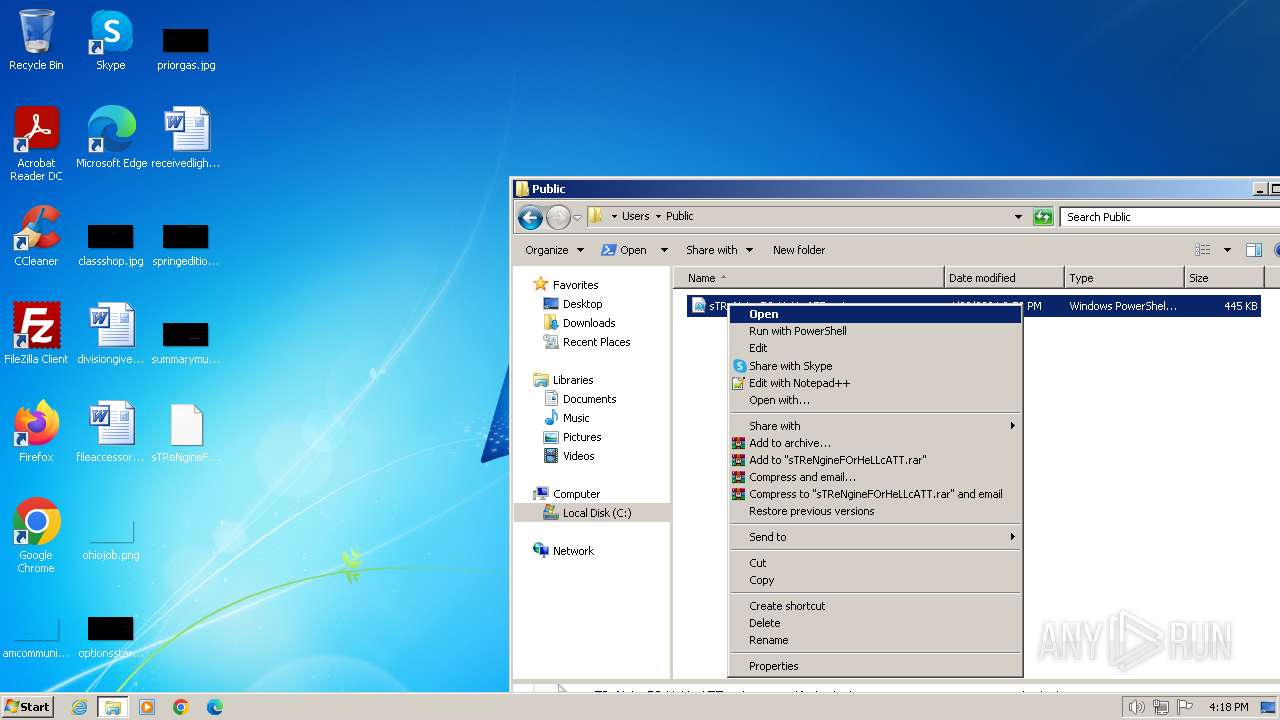Choose Compress and email...
Image resolution: width=1280 pixels, height=720 pixels.
pos(875,477)
